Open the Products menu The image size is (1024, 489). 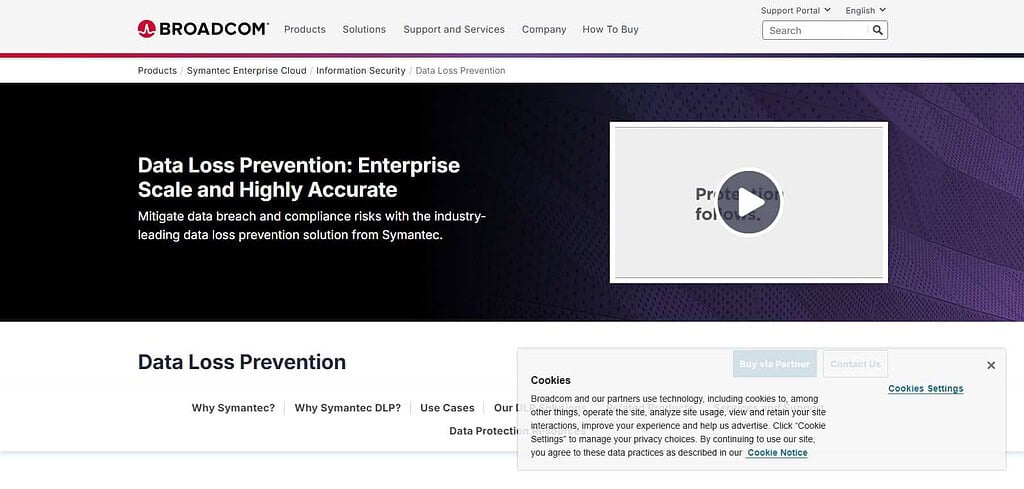pos(304,29)
